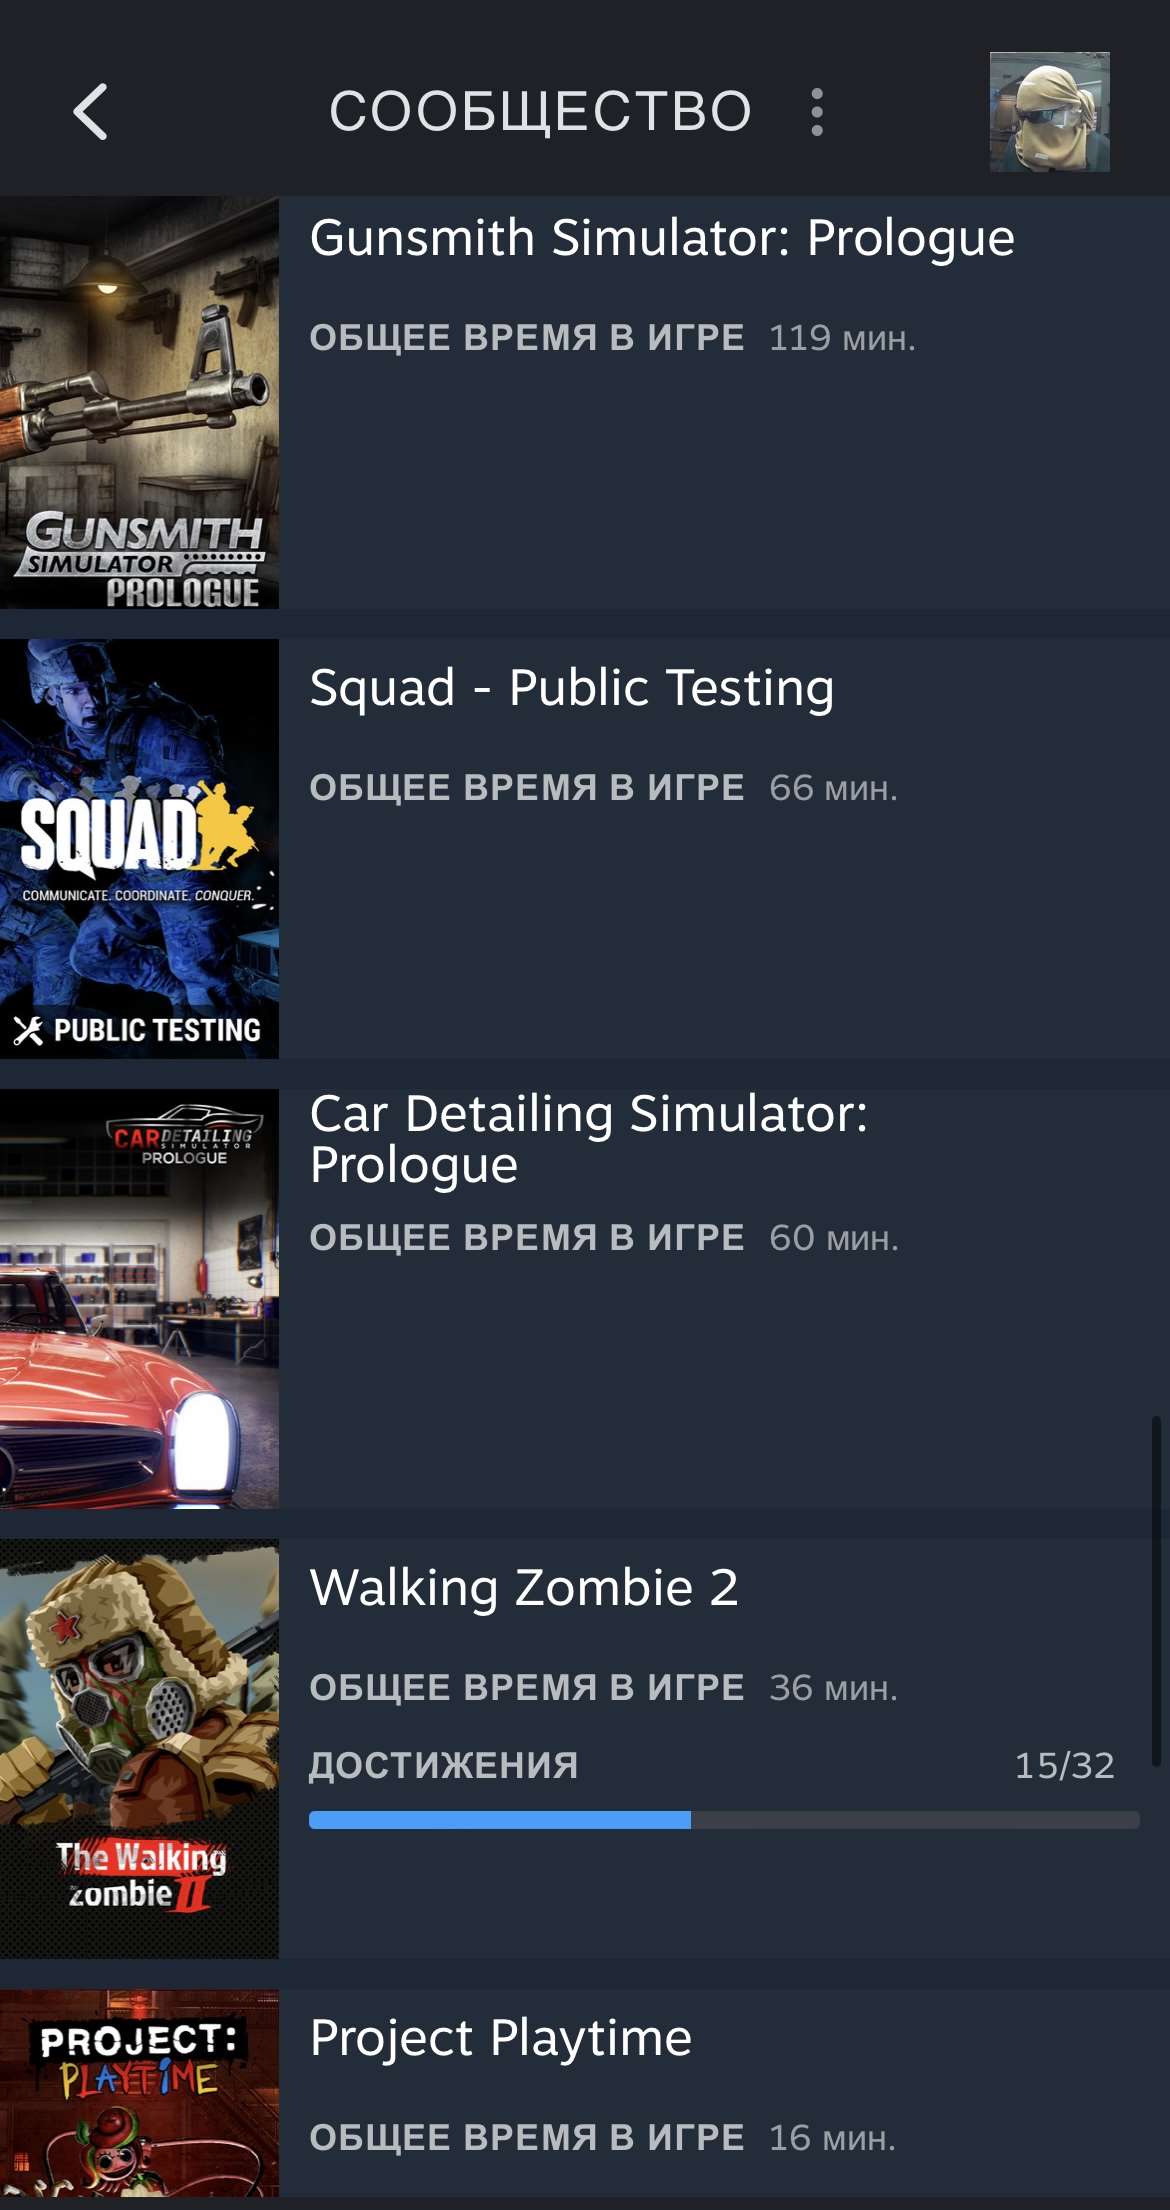Open the Gunsmith Simulator: Prologue title
Screen dimensions: 1170x2210
pos(662,239)
